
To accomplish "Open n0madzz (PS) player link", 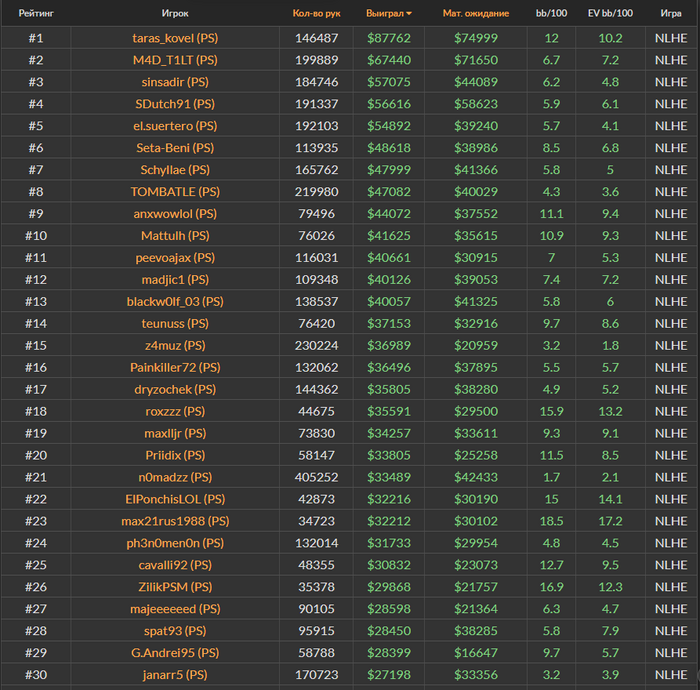I will (x=175, y=477).
